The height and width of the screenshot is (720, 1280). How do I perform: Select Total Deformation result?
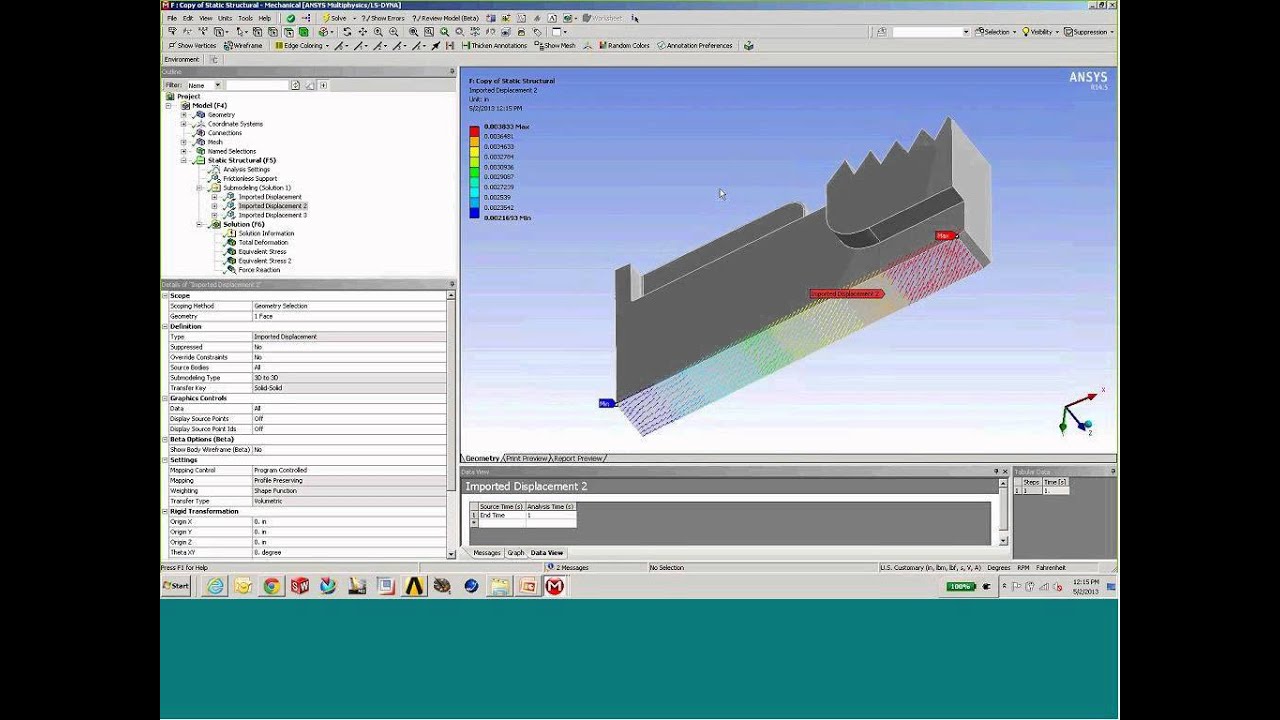[263, 242]
